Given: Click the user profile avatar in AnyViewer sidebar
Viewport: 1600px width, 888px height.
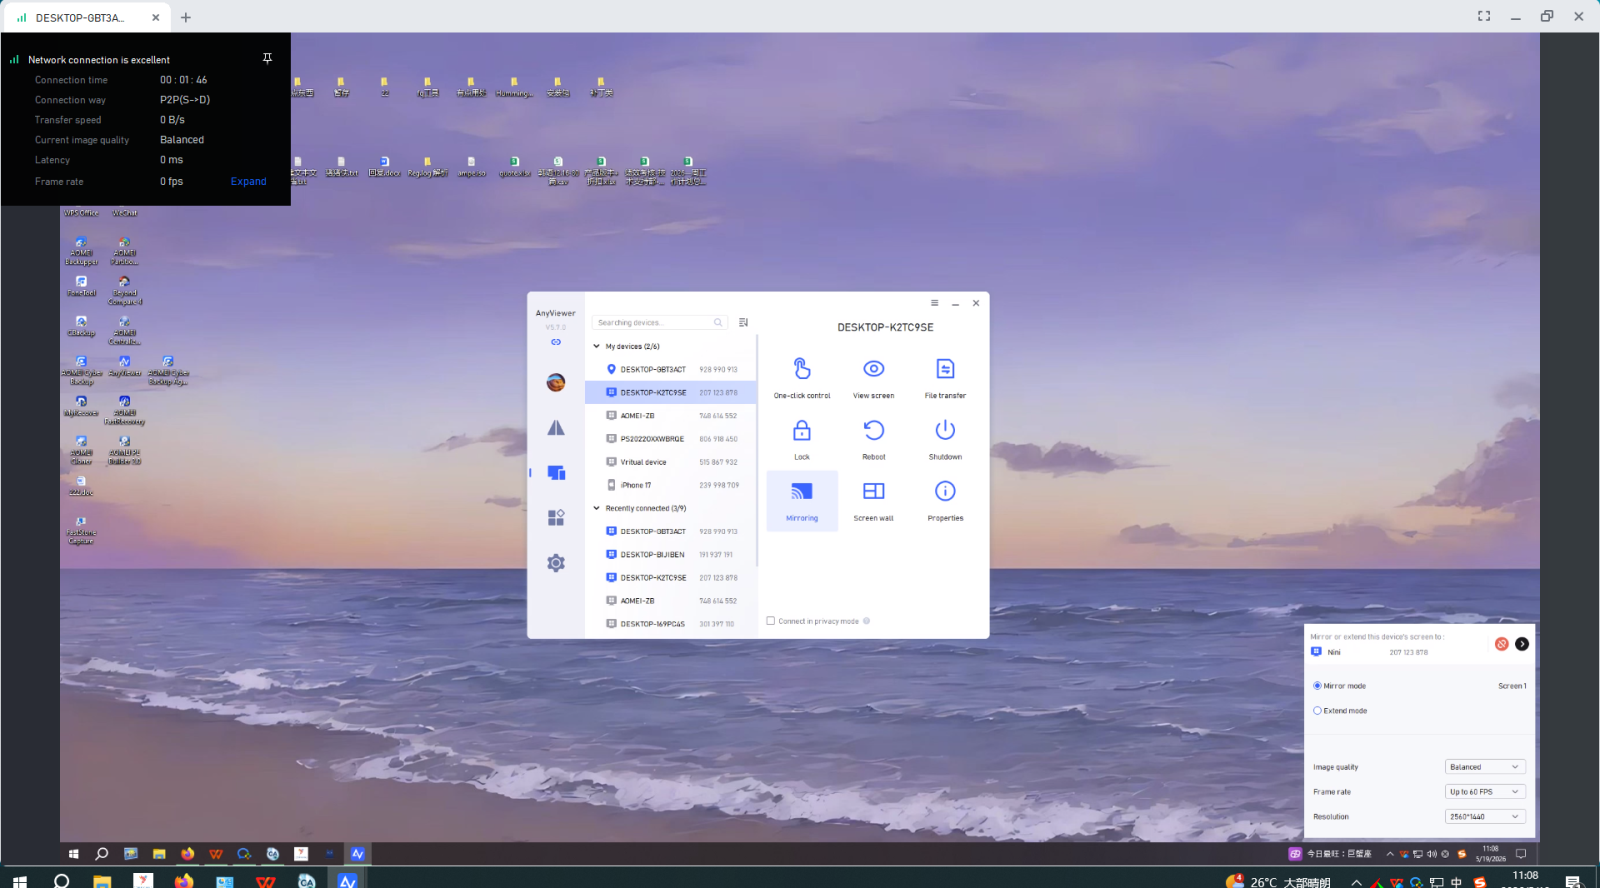Looking at the screenshot, I should pos(556,382).
